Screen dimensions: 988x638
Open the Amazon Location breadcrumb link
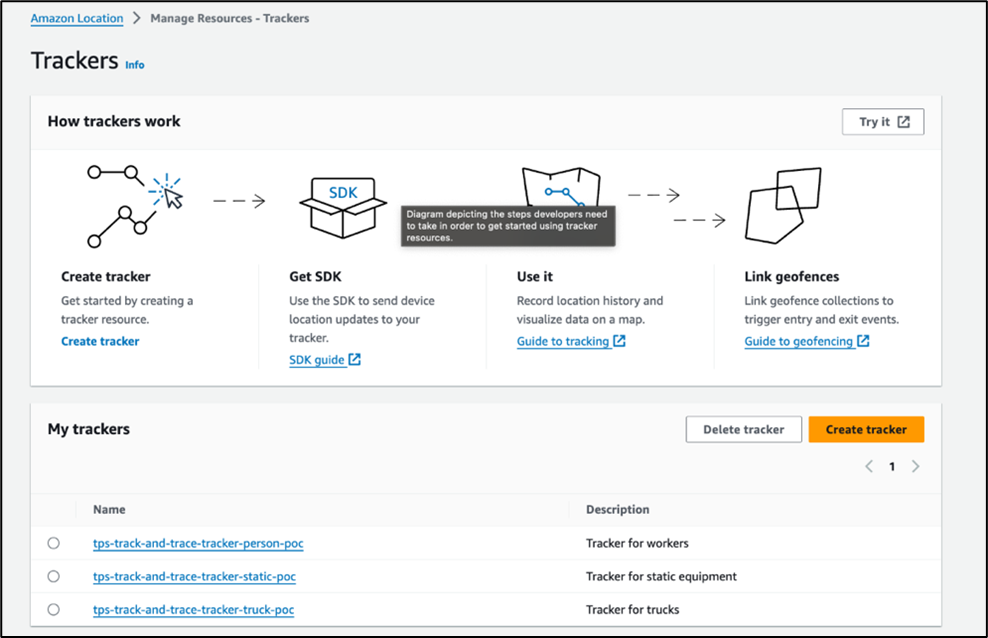[77, 18]
